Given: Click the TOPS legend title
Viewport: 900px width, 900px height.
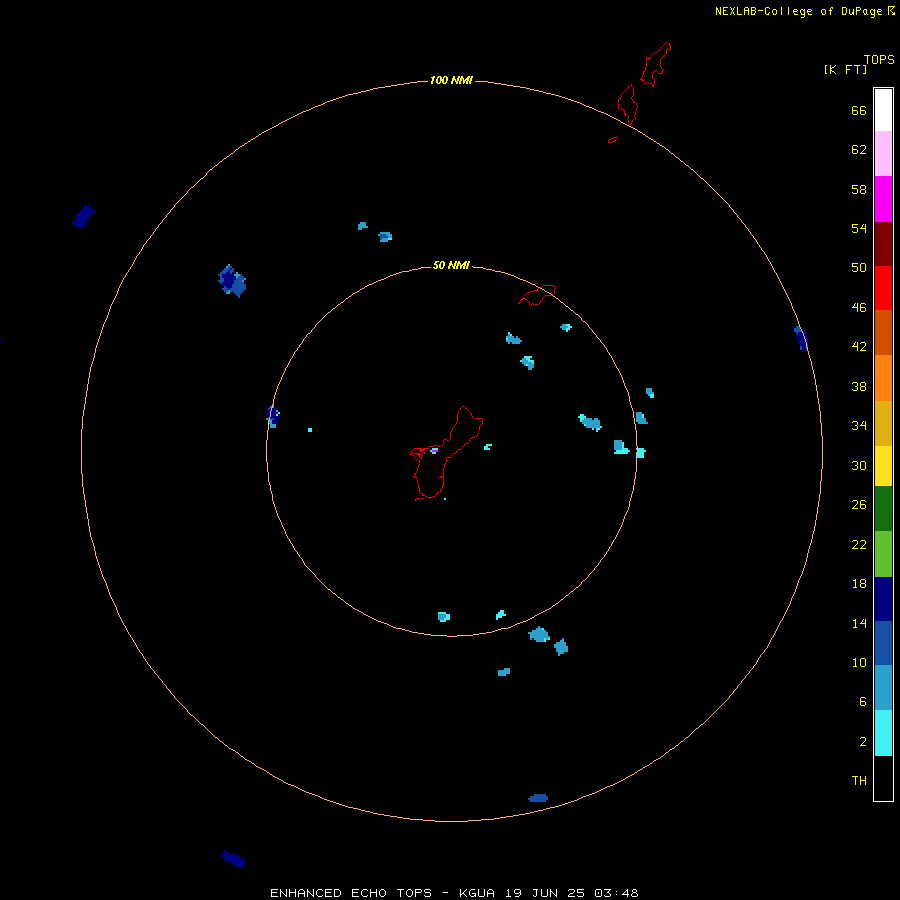Looking at the screenshot, I should [879, 59].
